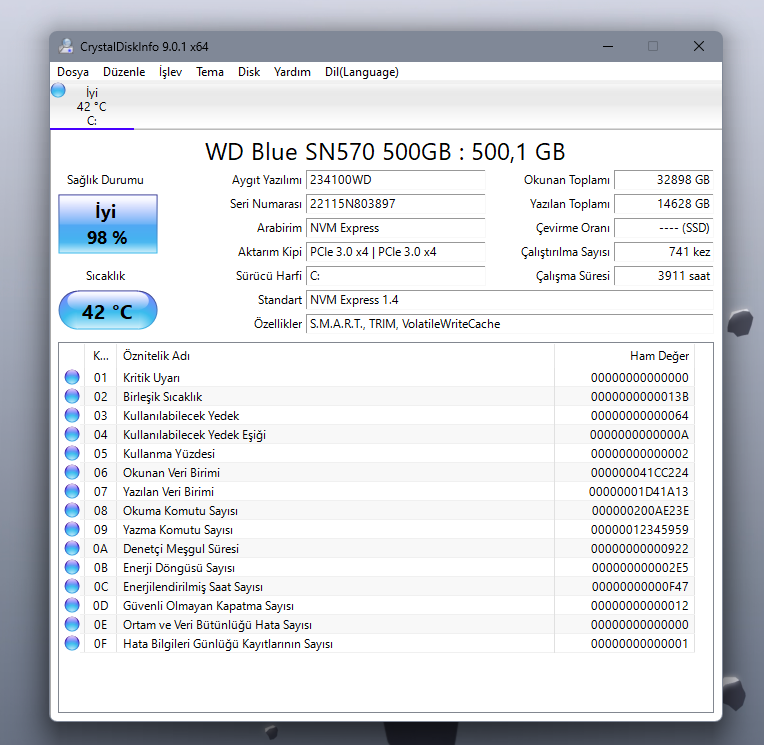Open the Disk menu
This screenshot has height=745, width=764.
(x=248, y=72)
